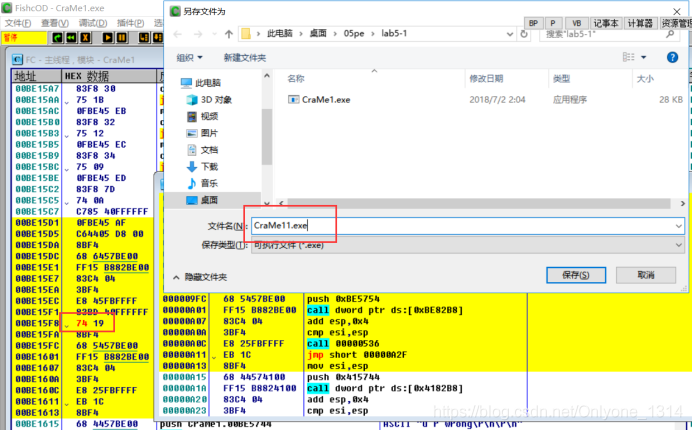
Task: Open the 查看(V) menu in FishcOD
Action: pos(55,23)
